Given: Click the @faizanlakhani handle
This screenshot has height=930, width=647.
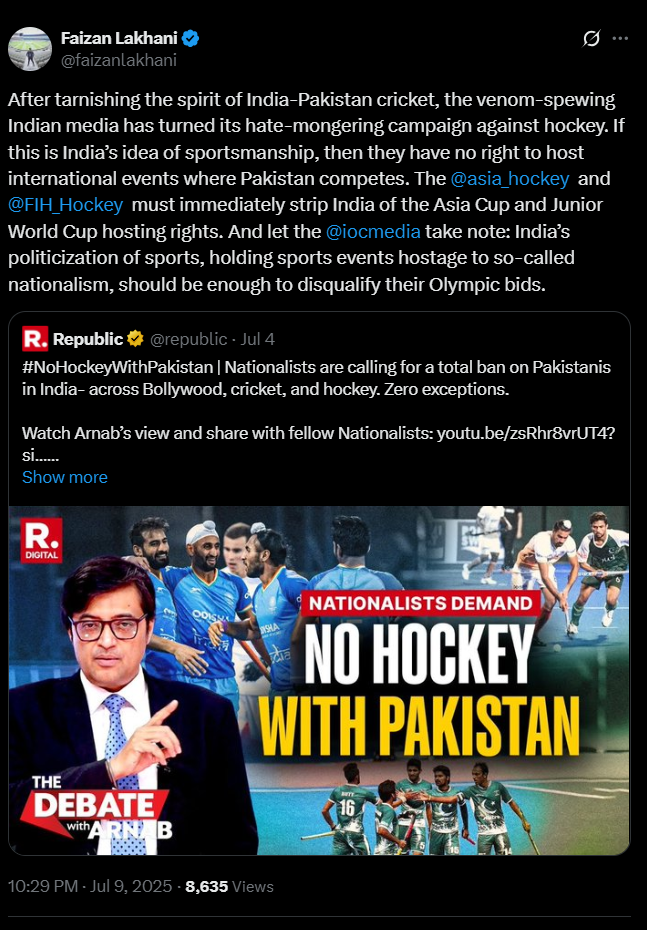Looking at the screenshot, I should point(119,60).
